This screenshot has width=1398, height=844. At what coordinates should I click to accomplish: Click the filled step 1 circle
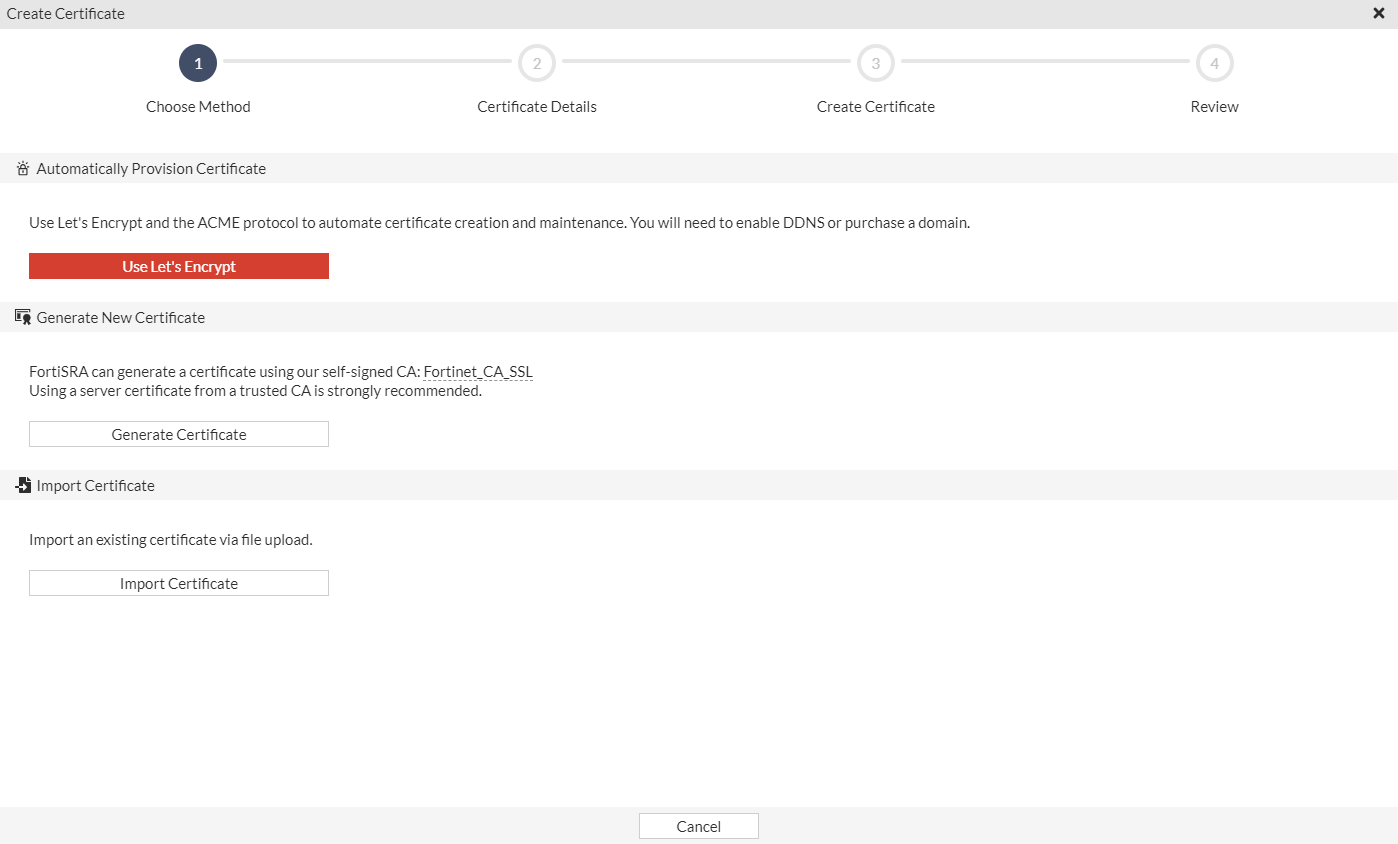tap(198, 63)
